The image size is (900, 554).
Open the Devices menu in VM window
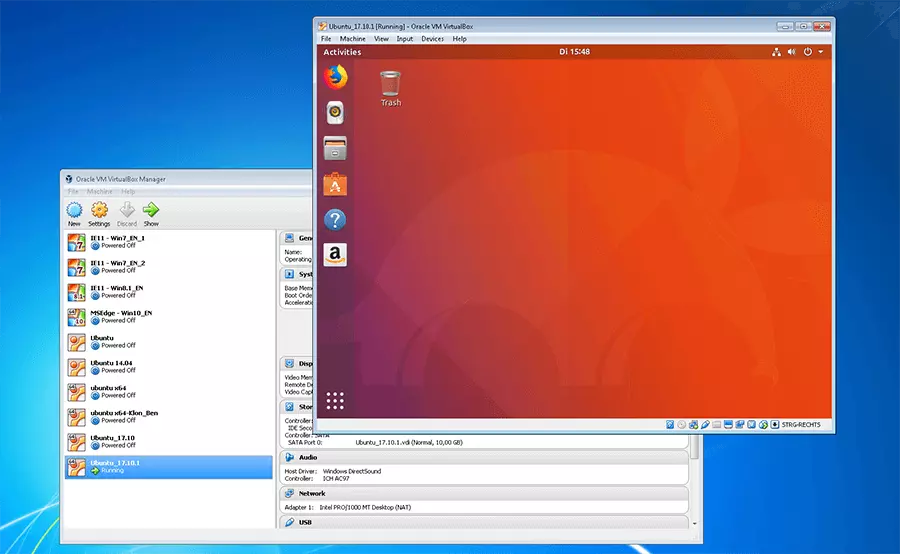click(432, 39)
